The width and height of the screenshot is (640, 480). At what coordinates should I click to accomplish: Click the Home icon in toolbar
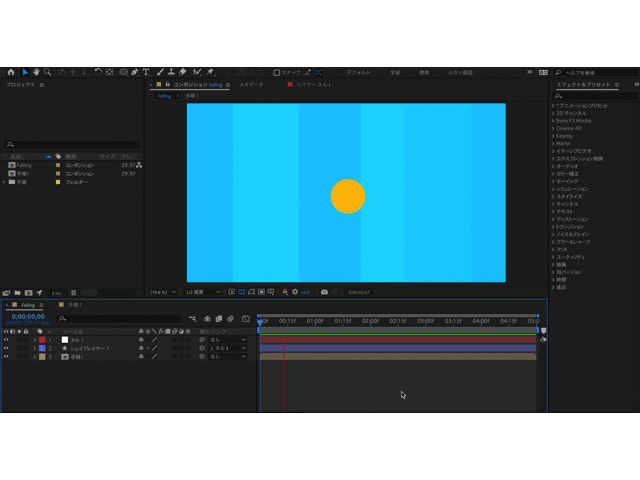[11, 72]
